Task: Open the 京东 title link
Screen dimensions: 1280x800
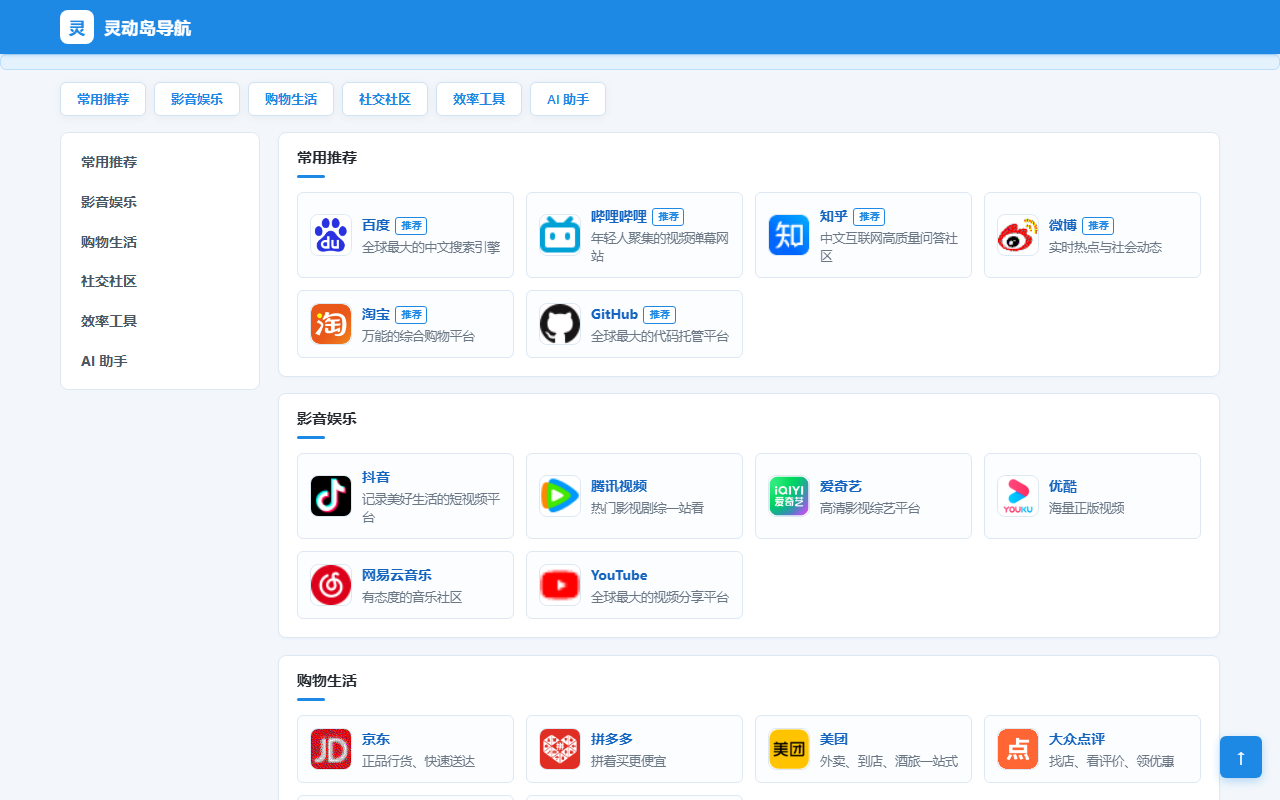Action: click(x=376, y=739)
